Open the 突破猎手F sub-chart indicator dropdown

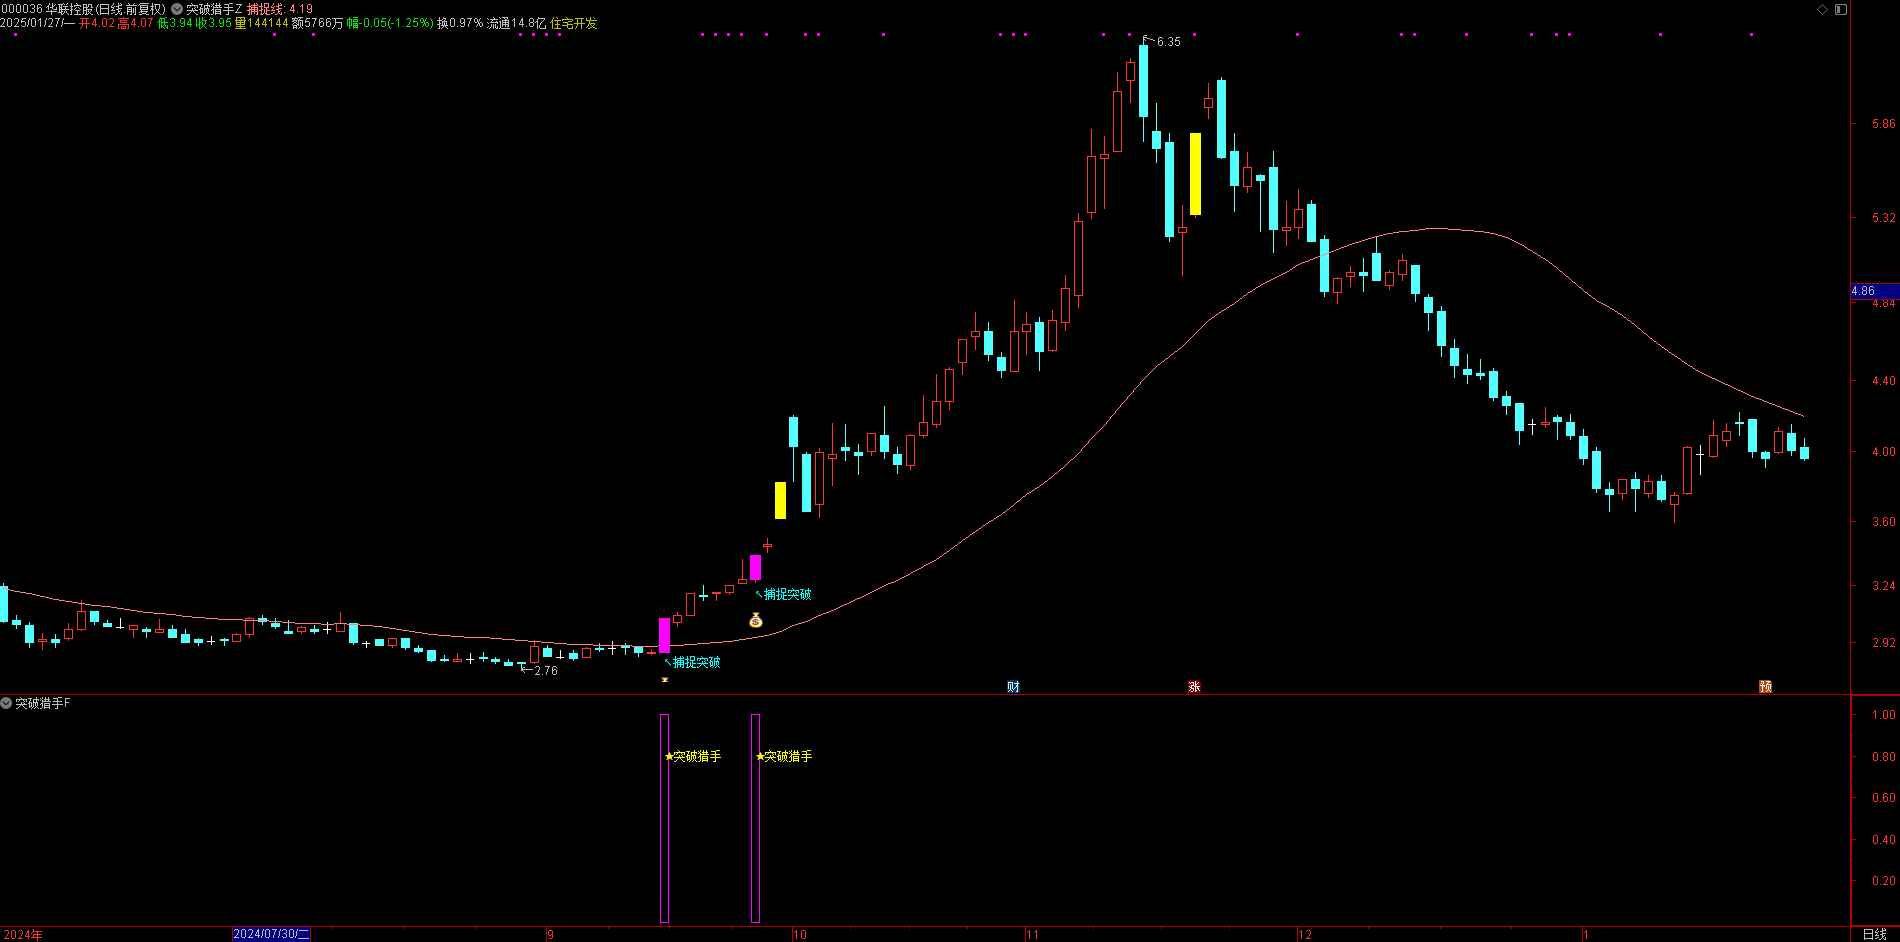[6, 704]
